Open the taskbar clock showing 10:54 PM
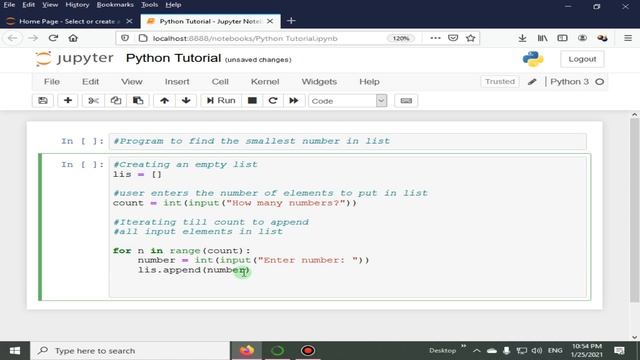Screen dimensions: 640x360 point(587,351)
